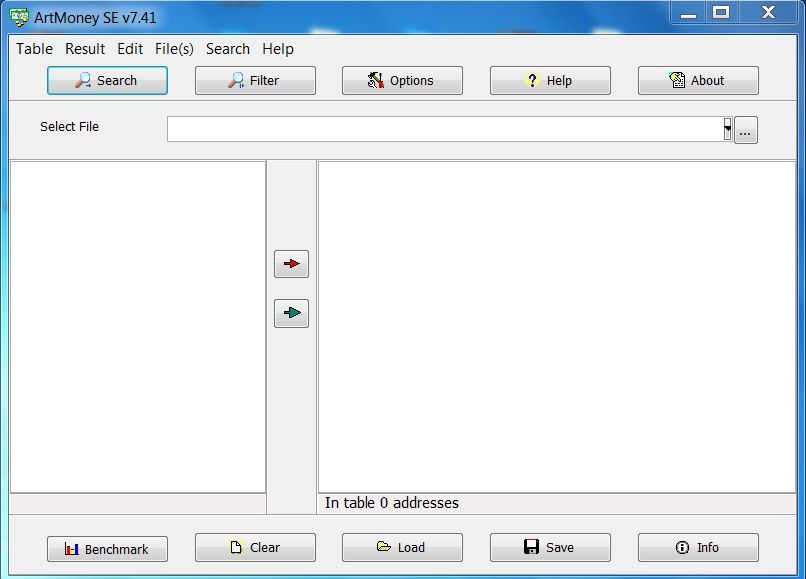Viewport: 806px width, 579px height.
Task: Click the address table area on the right
Action: tap(557, 327)
